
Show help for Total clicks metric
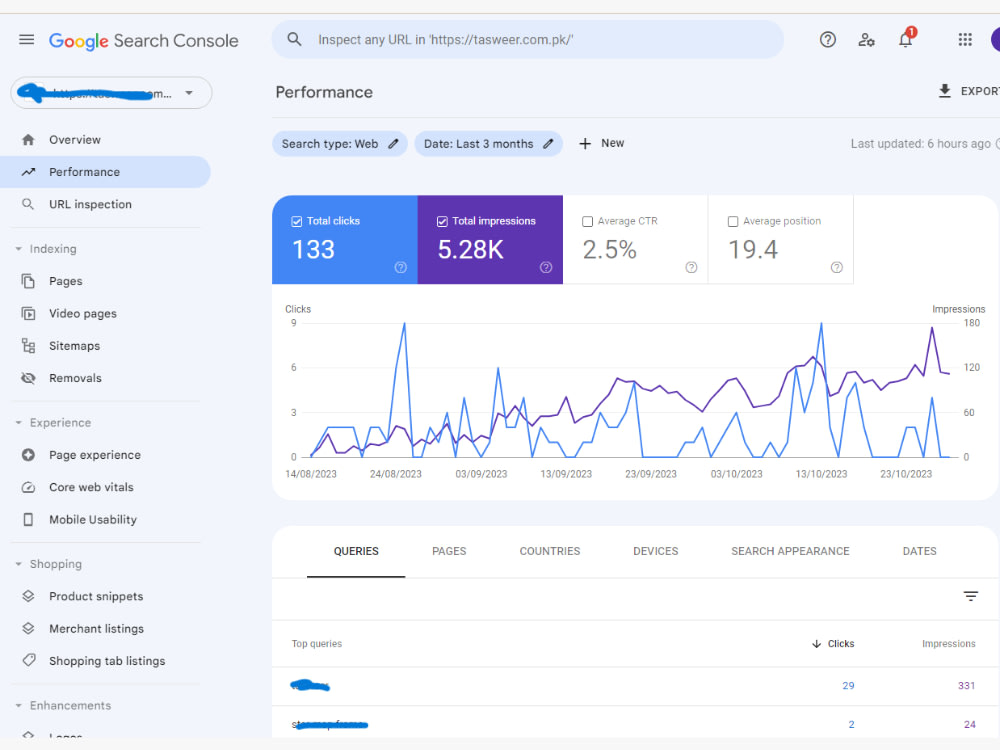(401, 267)
